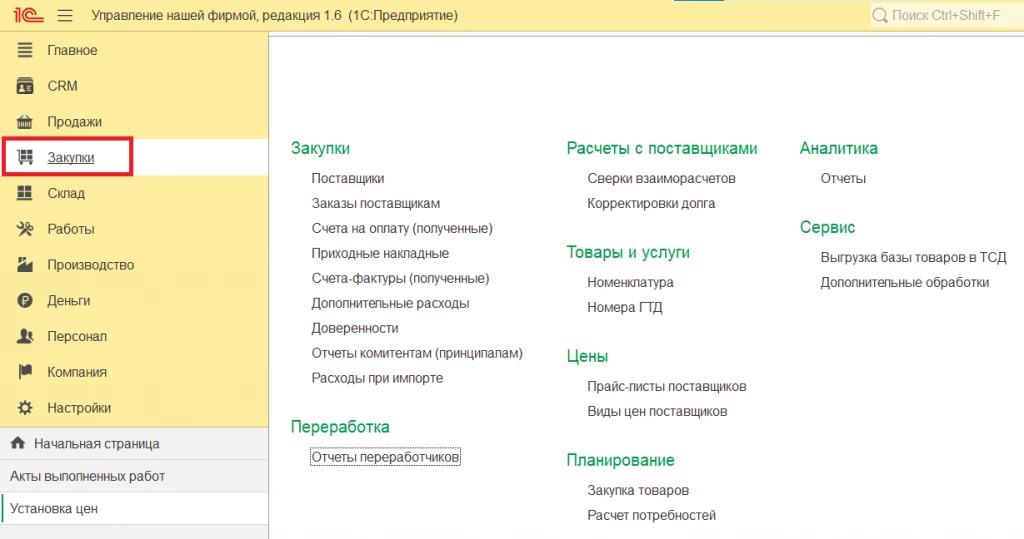This screenshot has width=1024, height=539.
Task: Click the 1C logo icon
Action: click(28, 14)
